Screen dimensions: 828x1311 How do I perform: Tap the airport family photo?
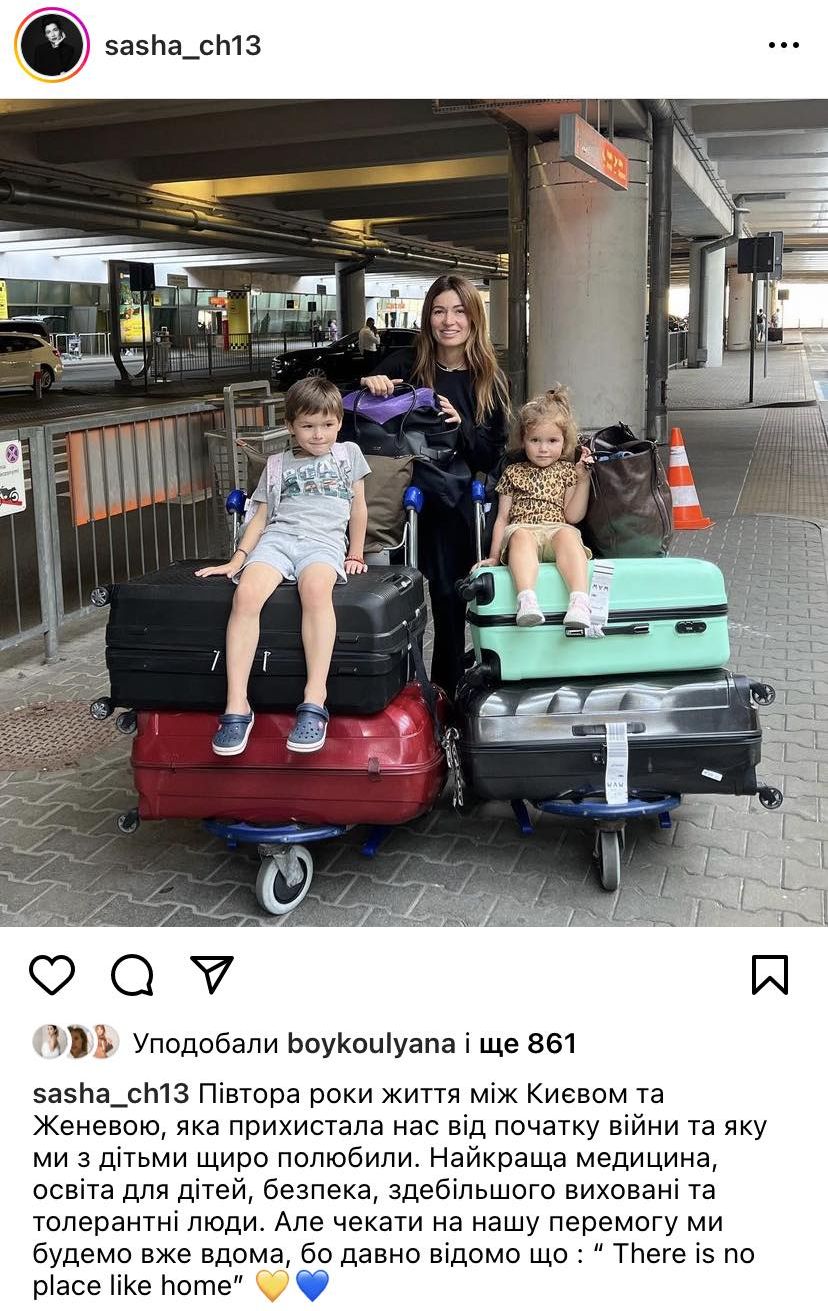pos(414,513)
